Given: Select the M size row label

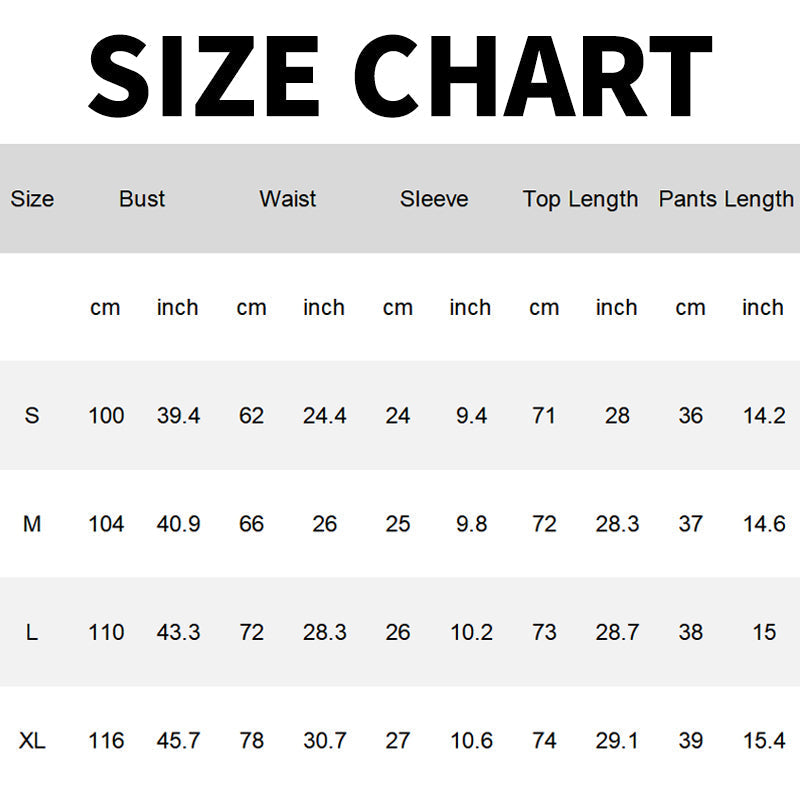Looking at the screenshot, I should pyautogui.click(x=32, y=523).
